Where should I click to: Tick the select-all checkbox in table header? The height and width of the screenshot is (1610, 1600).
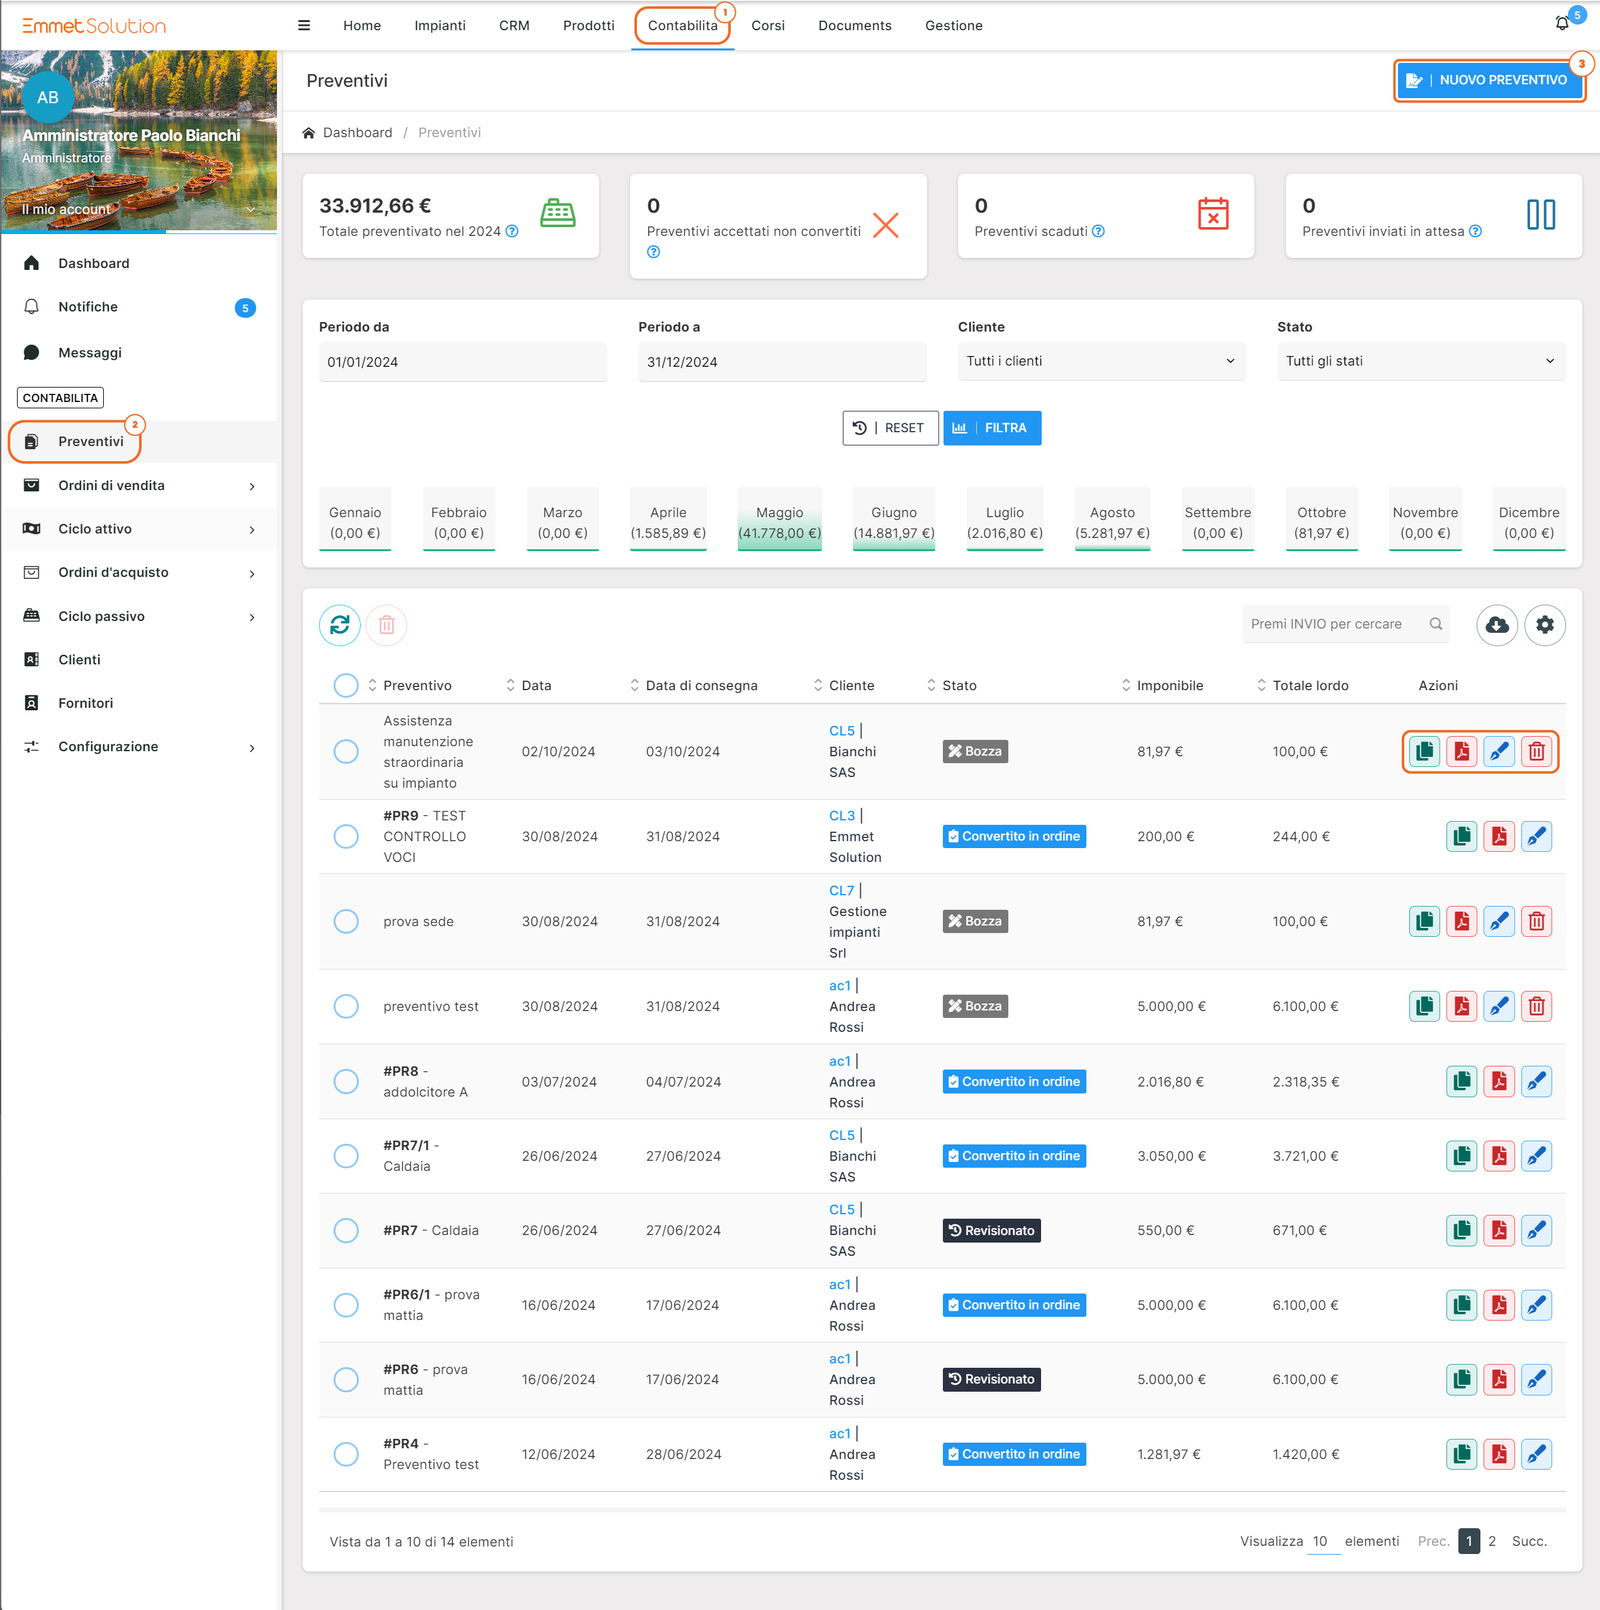[x=346, y=685]
